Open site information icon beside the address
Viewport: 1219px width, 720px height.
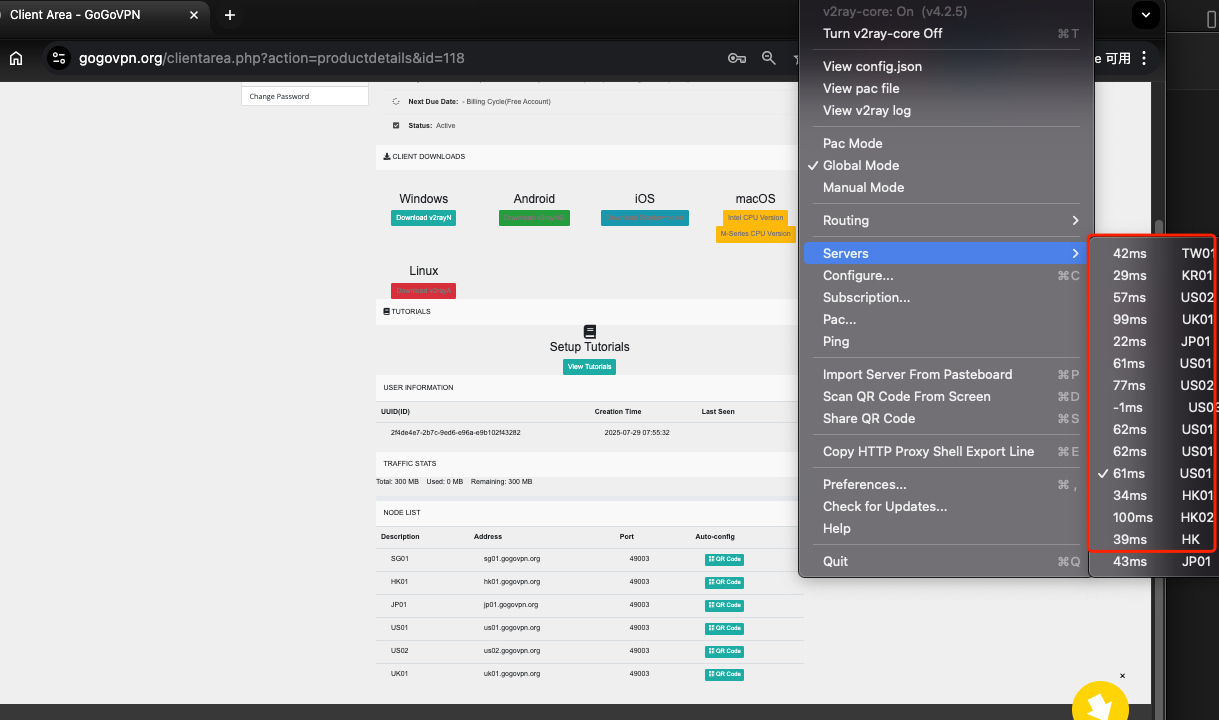pos(58,58)
